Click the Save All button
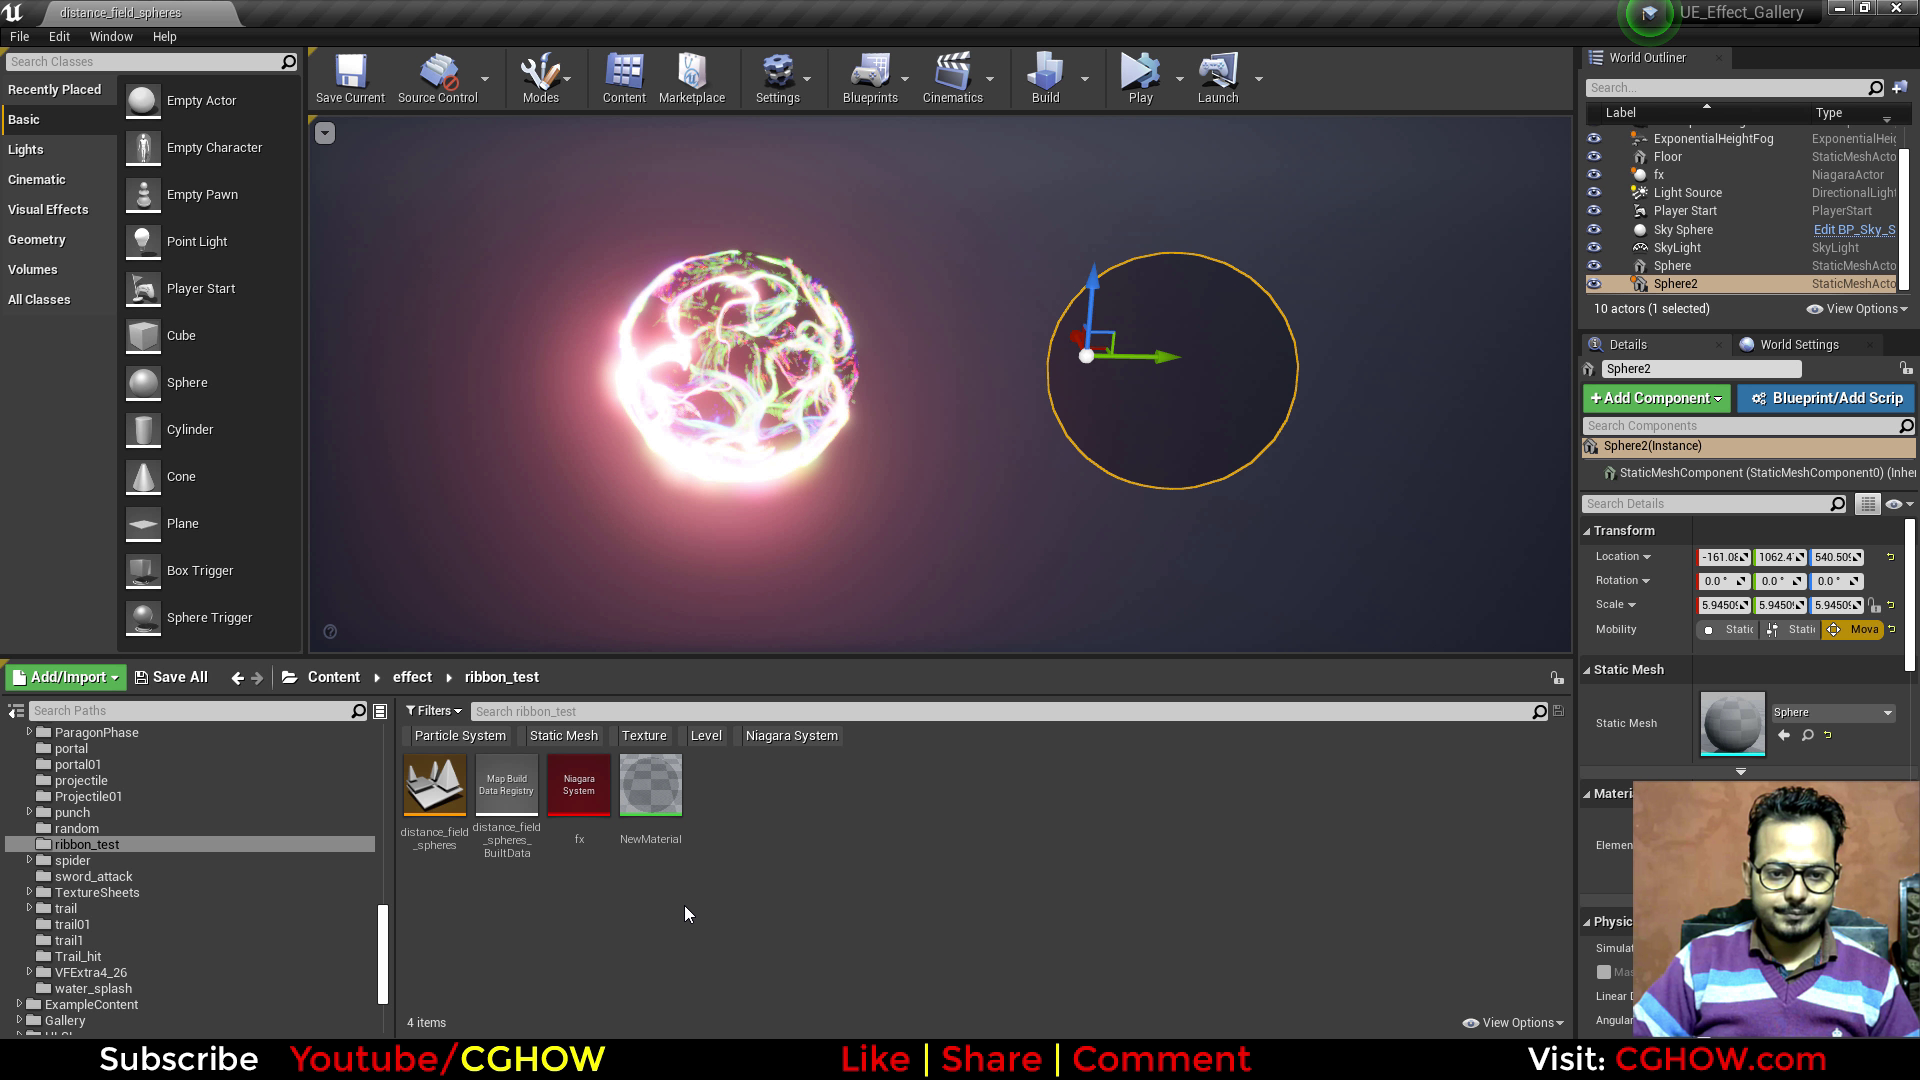Image resolution: width=1920 pixels, height=1080 pixels. [171, 677]
